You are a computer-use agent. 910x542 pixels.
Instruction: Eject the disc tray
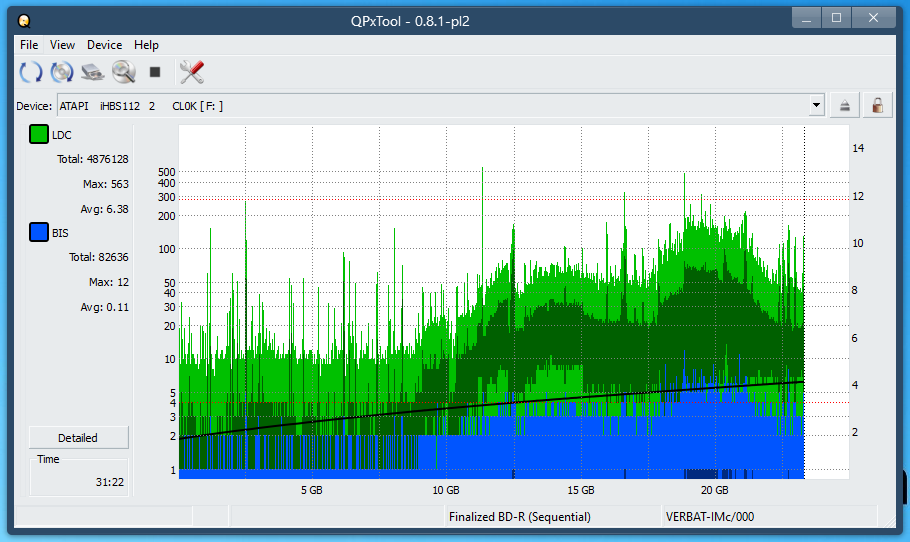pos(845,105)
